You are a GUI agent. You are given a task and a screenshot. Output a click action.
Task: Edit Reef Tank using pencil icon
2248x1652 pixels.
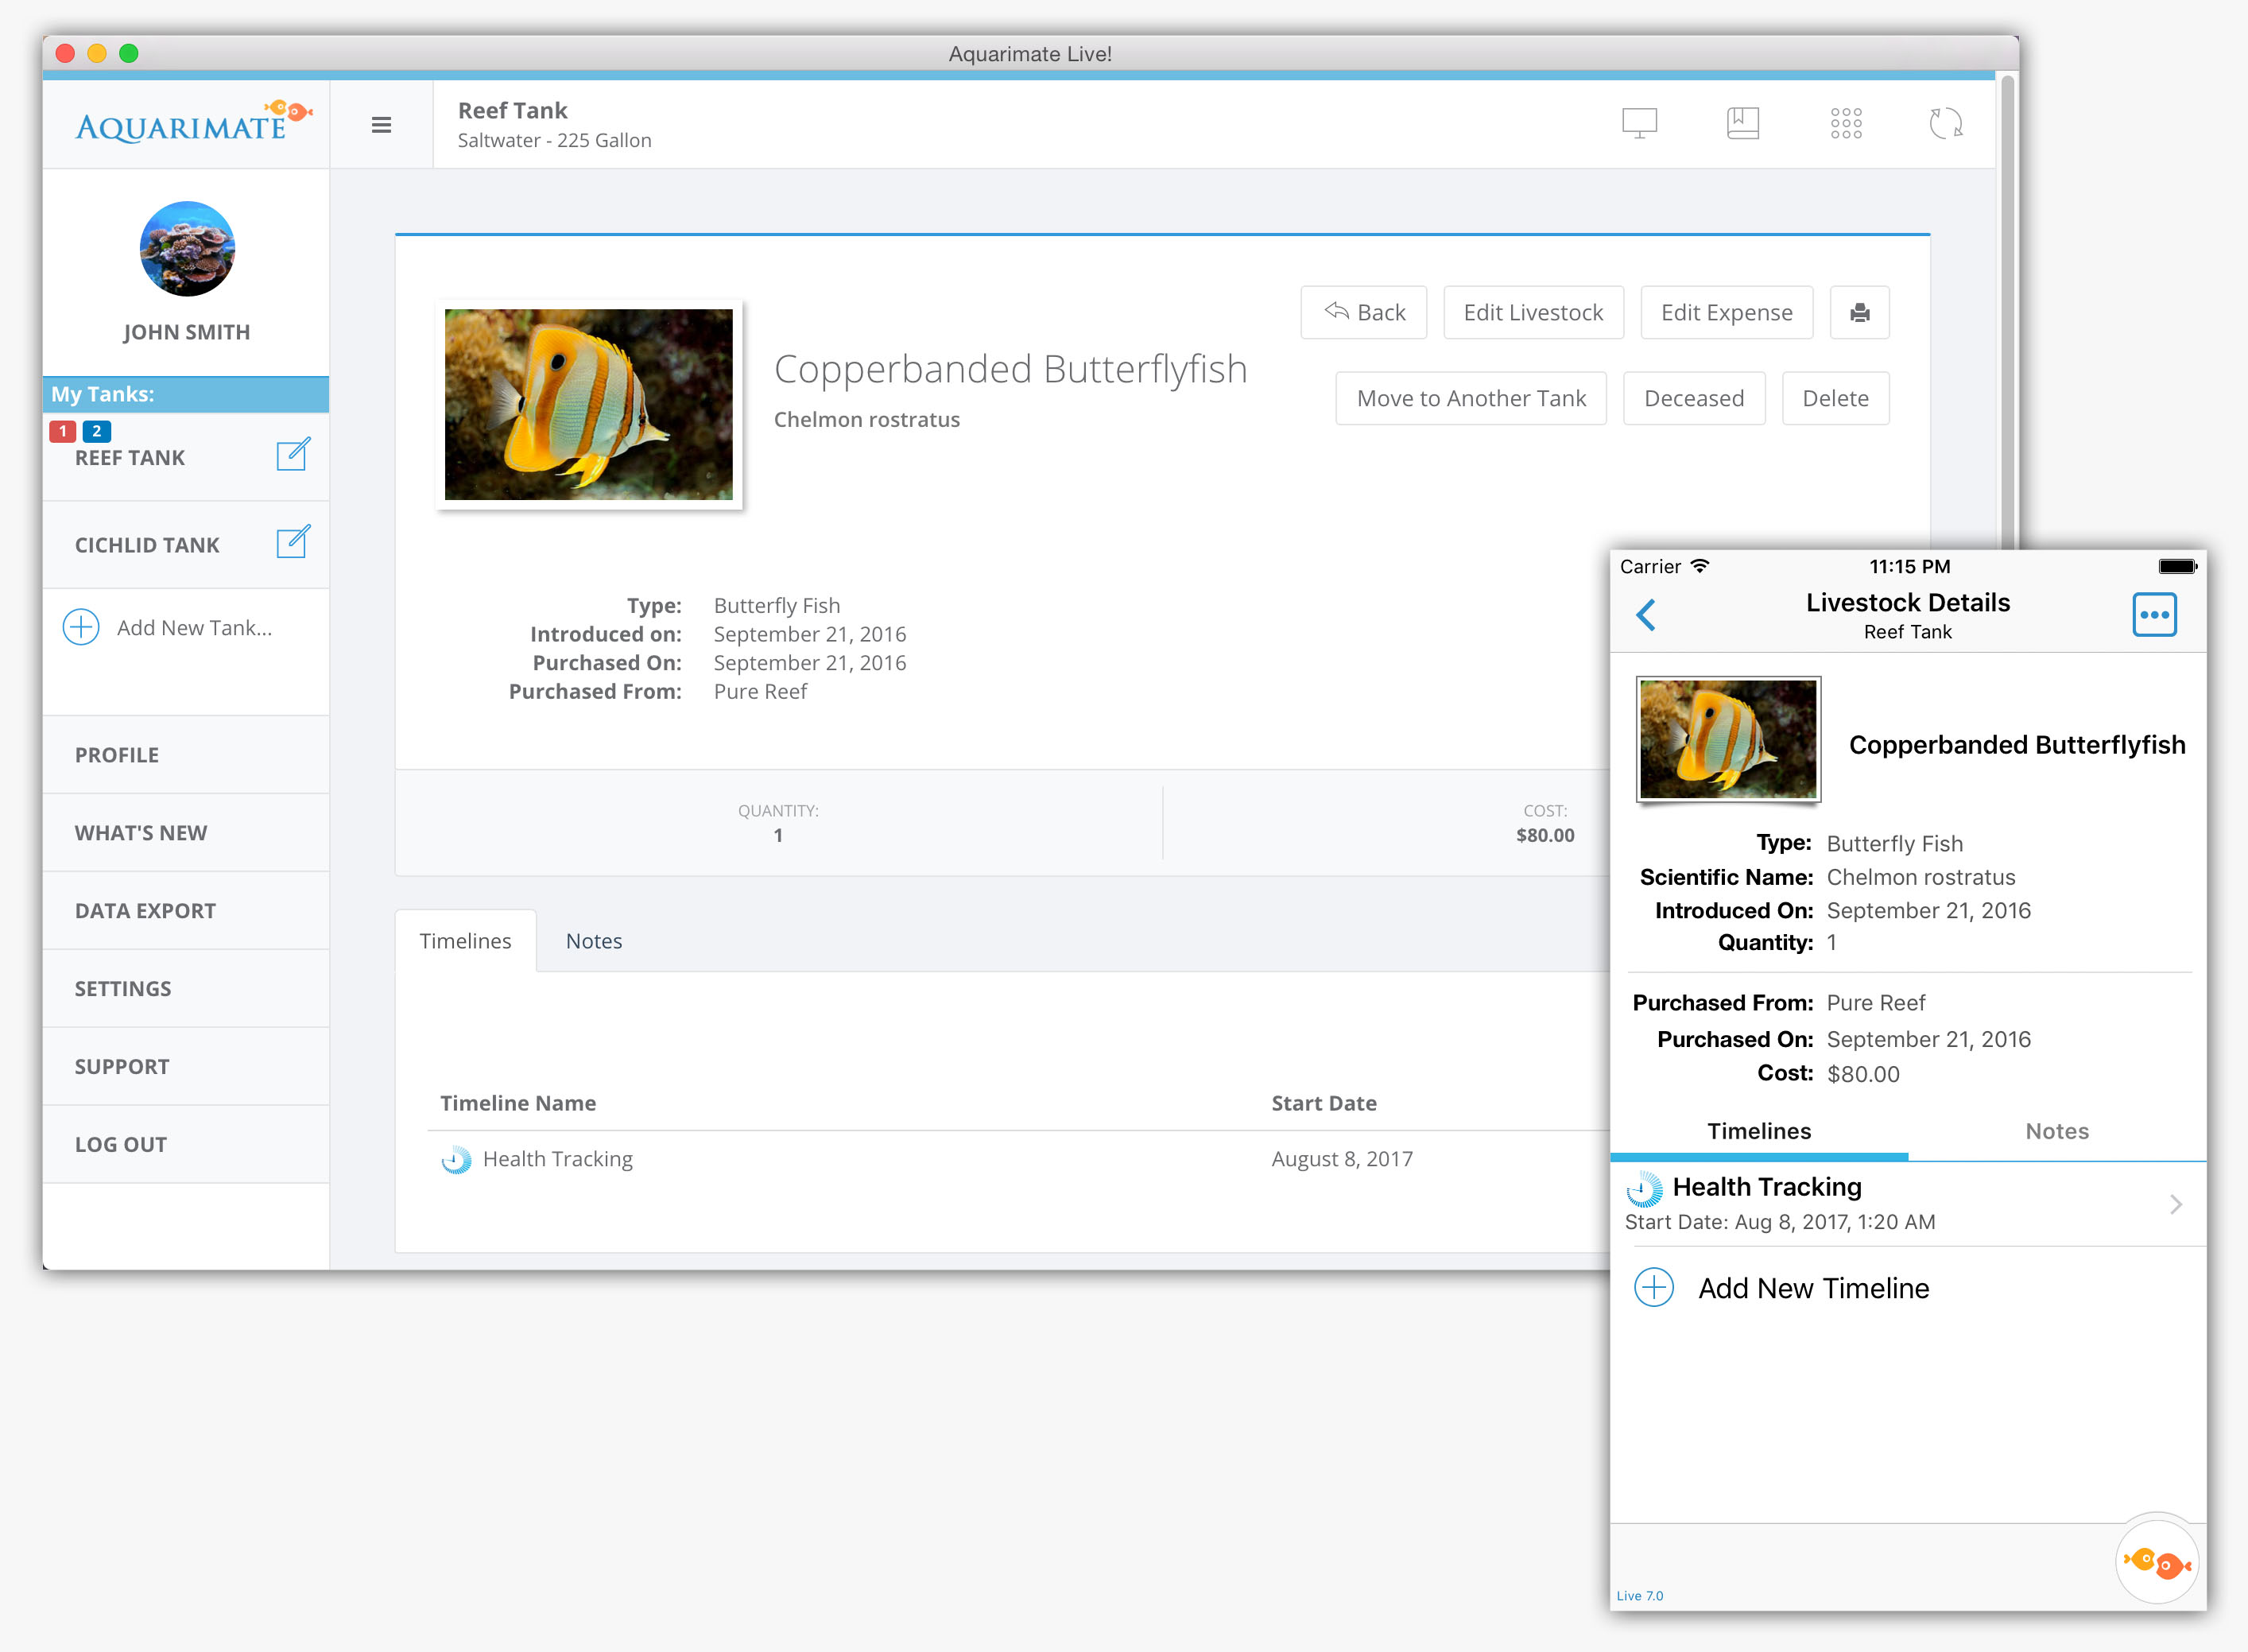coord(293,454)
